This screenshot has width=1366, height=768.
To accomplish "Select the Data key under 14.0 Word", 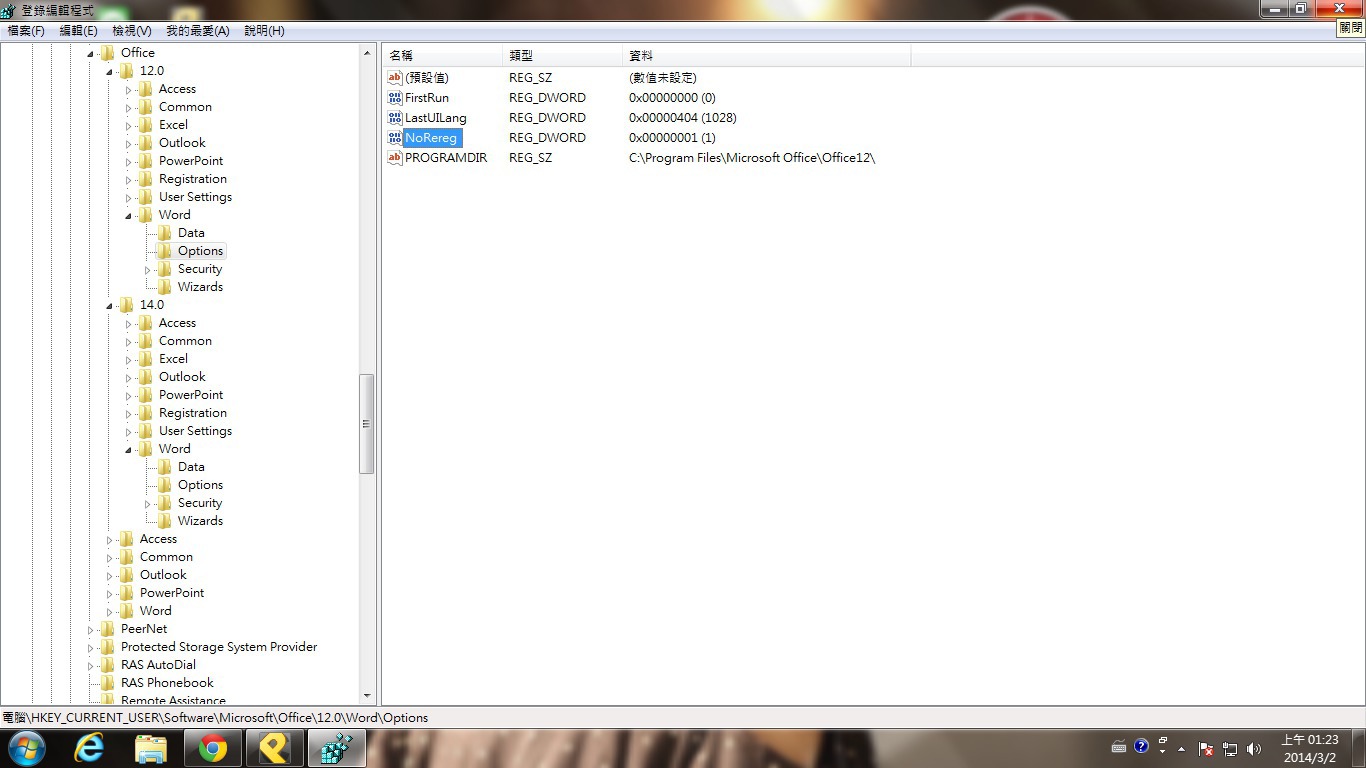I will [191, 467].
